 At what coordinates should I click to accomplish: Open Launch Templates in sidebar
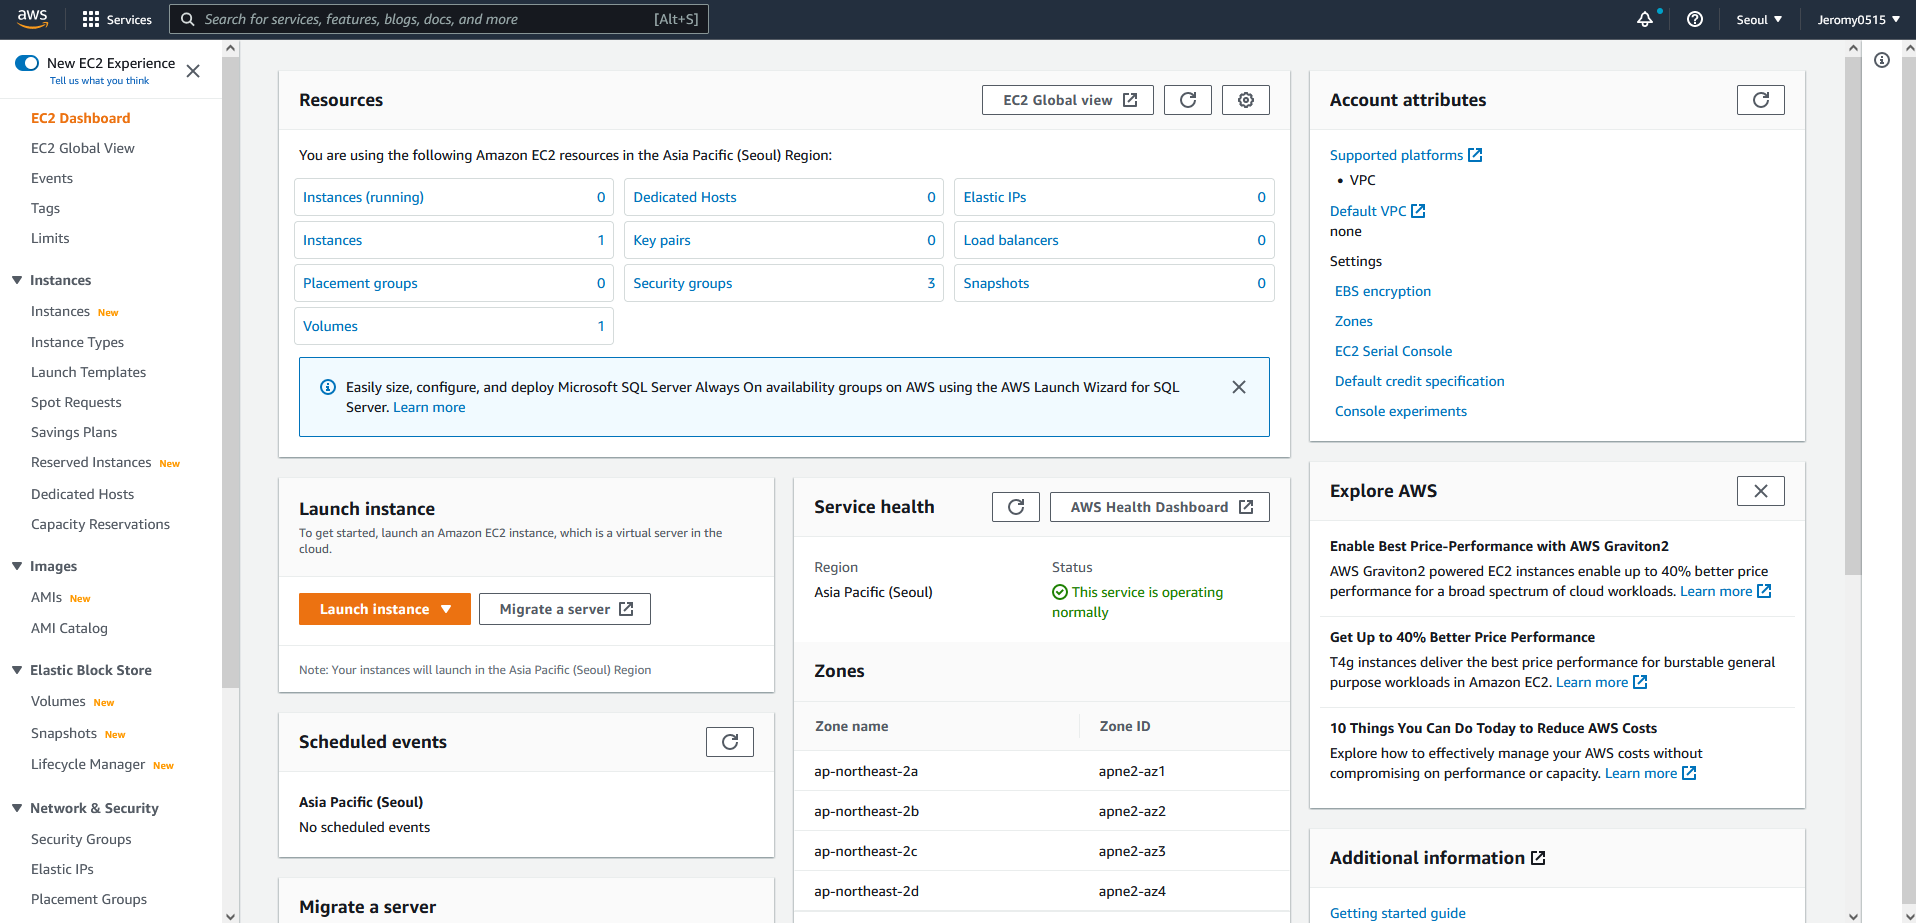tap(89, 372)
